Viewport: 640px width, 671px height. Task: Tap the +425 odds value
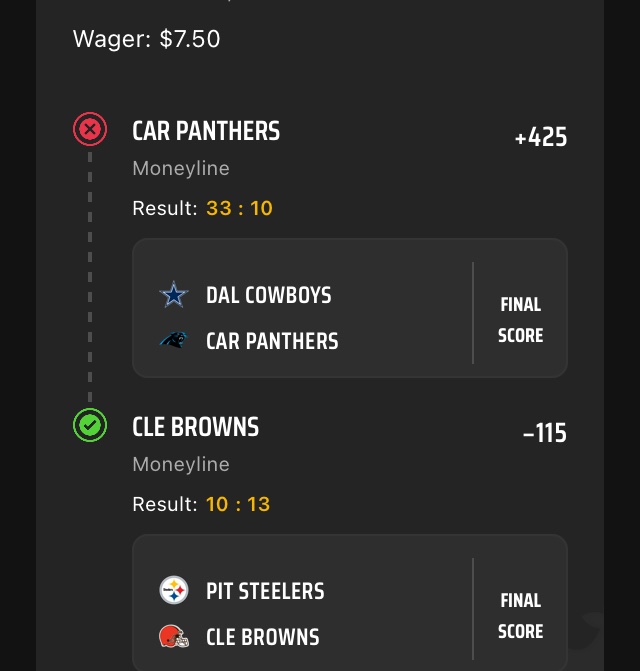click(541, 138)
